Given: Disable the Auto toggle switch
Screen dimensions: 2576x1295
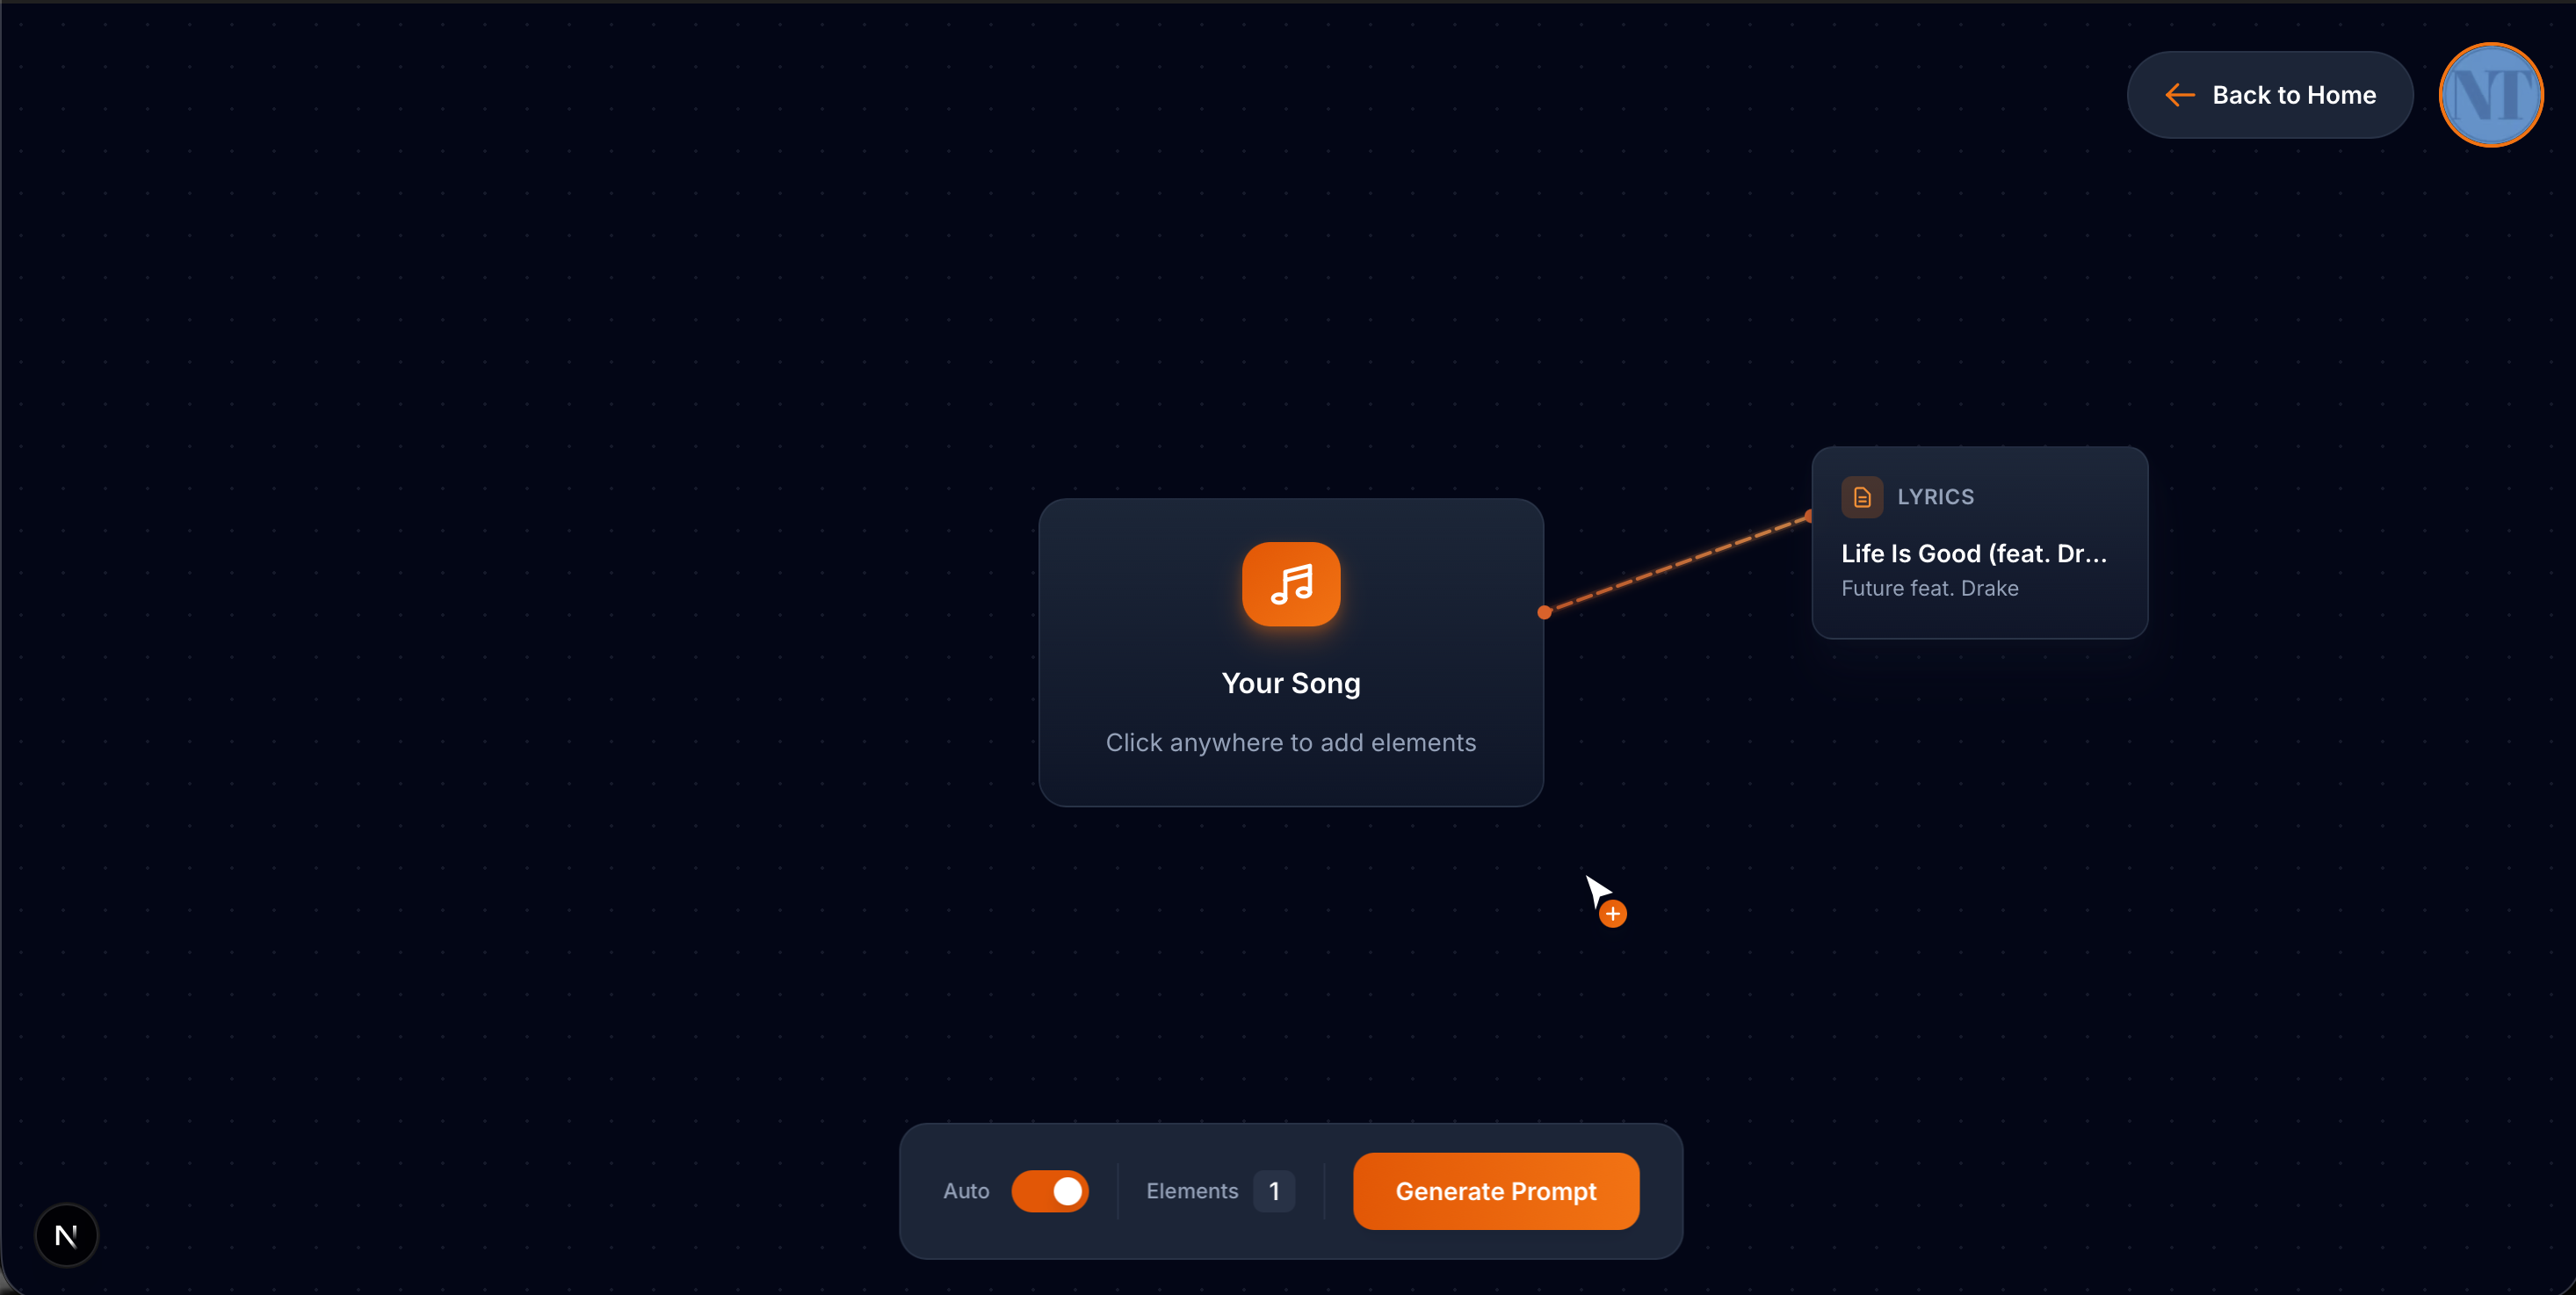Looking at the screenshot, I should point(1050,1191).
